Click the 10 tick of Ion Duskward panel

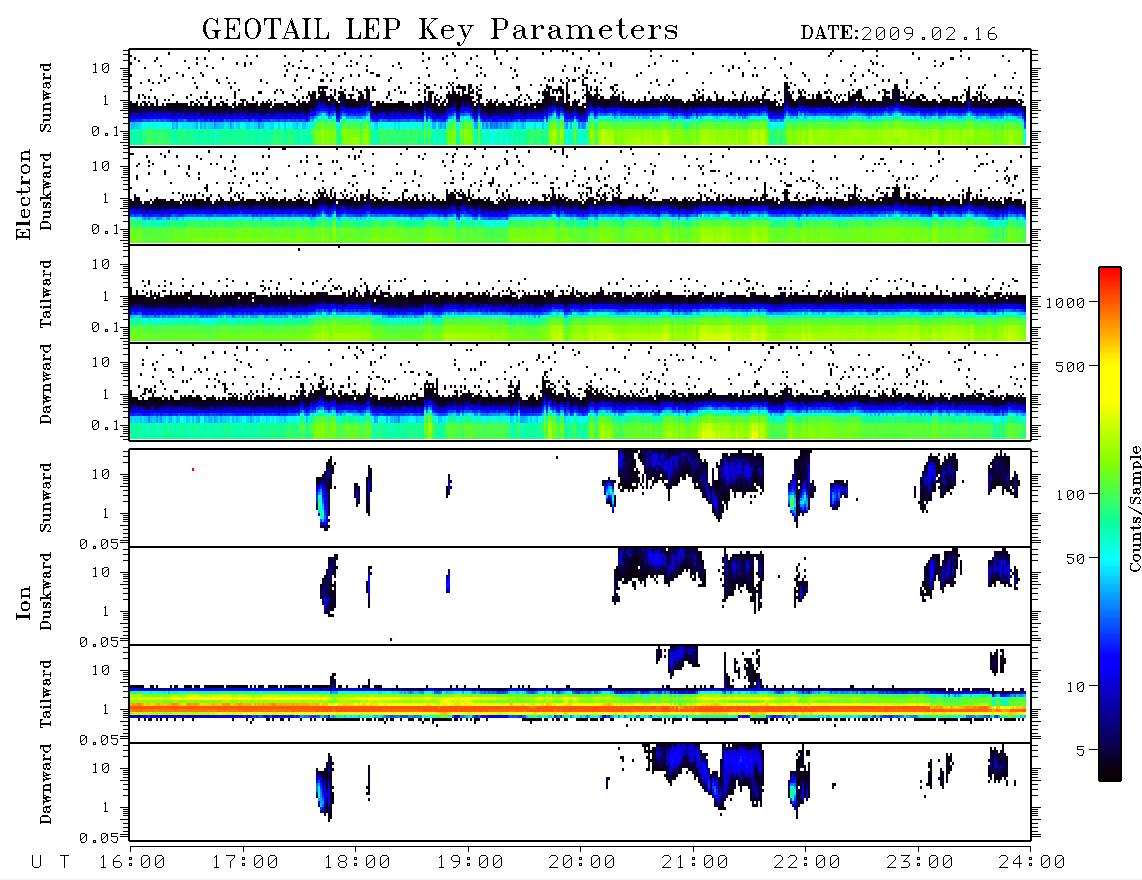click(x=101, y=573)
